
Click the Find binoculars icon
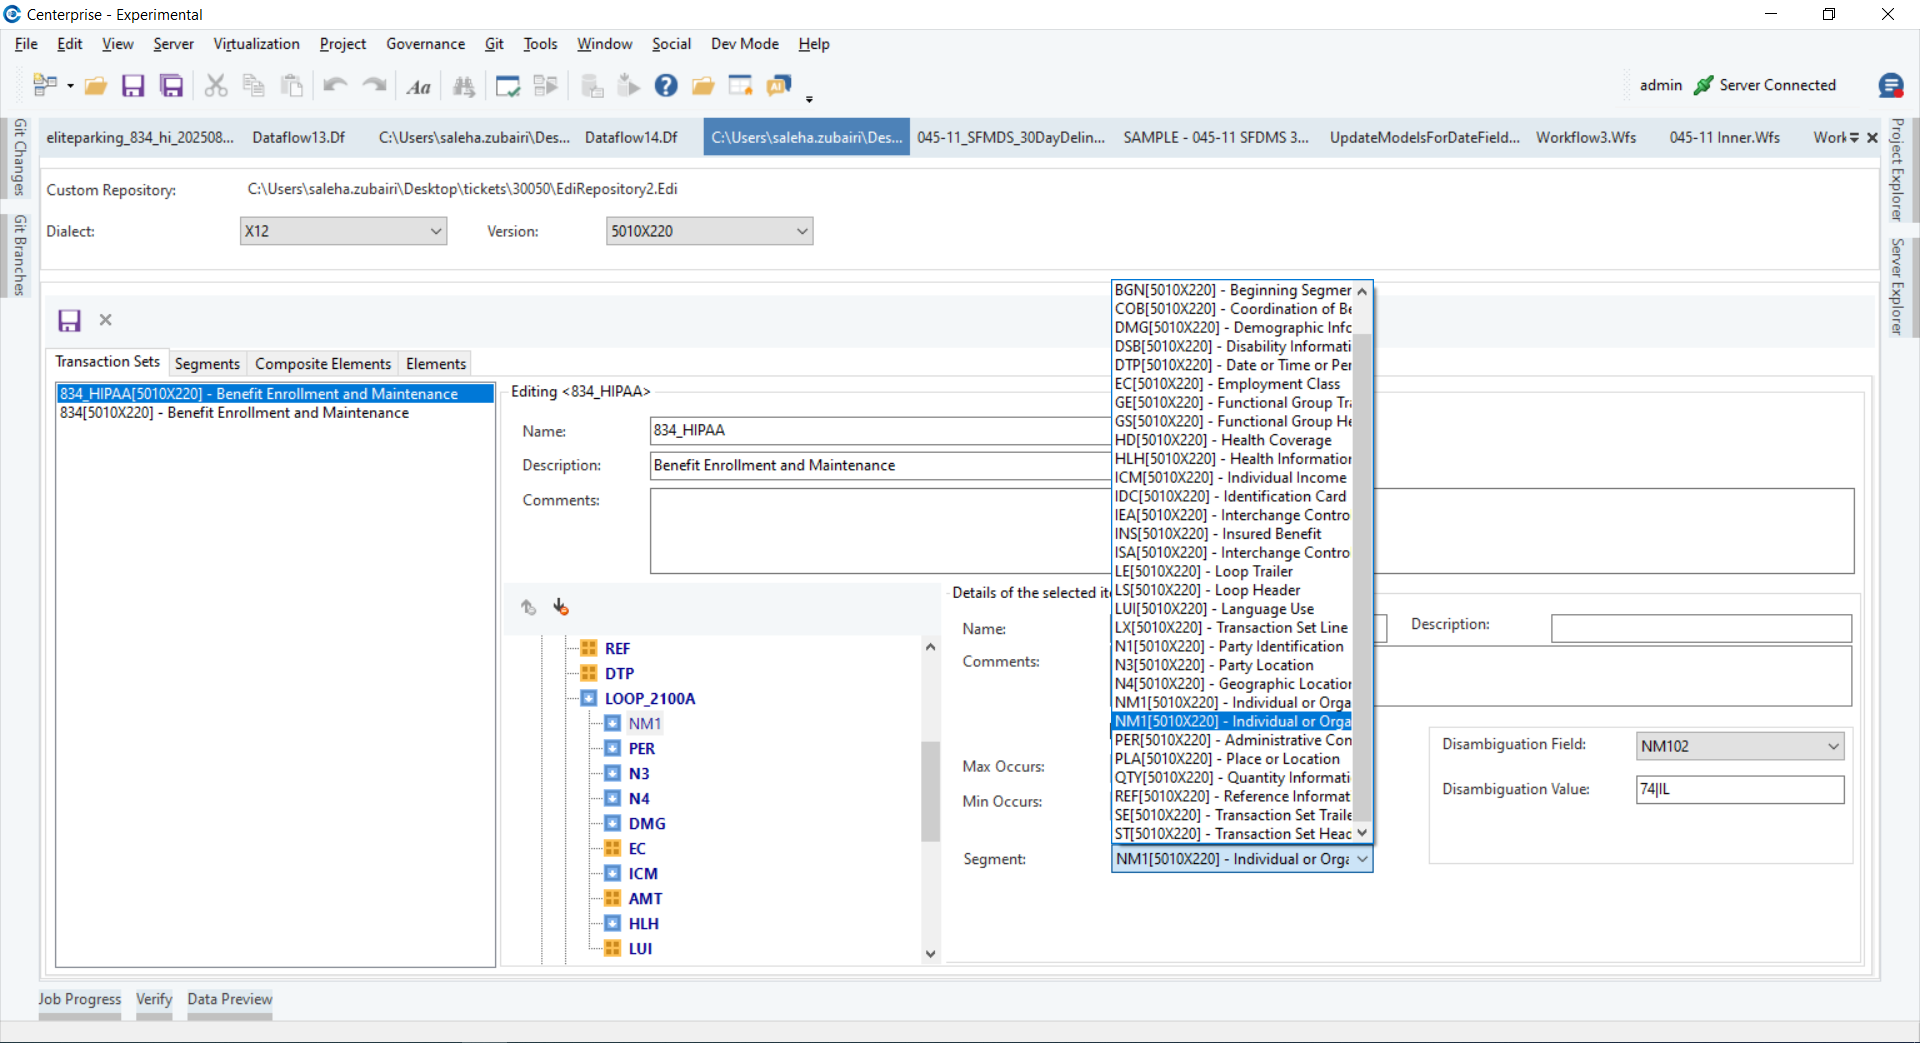(464, 86)
